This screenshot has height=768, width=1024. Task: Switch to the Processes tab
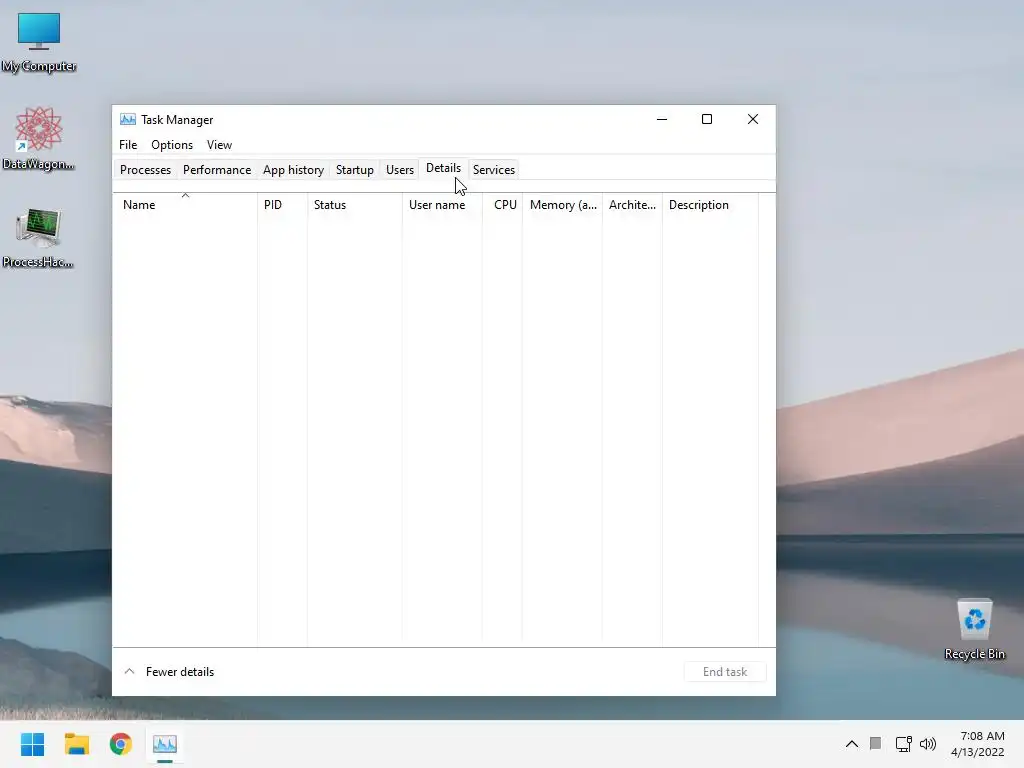click(x=146, y=170)
